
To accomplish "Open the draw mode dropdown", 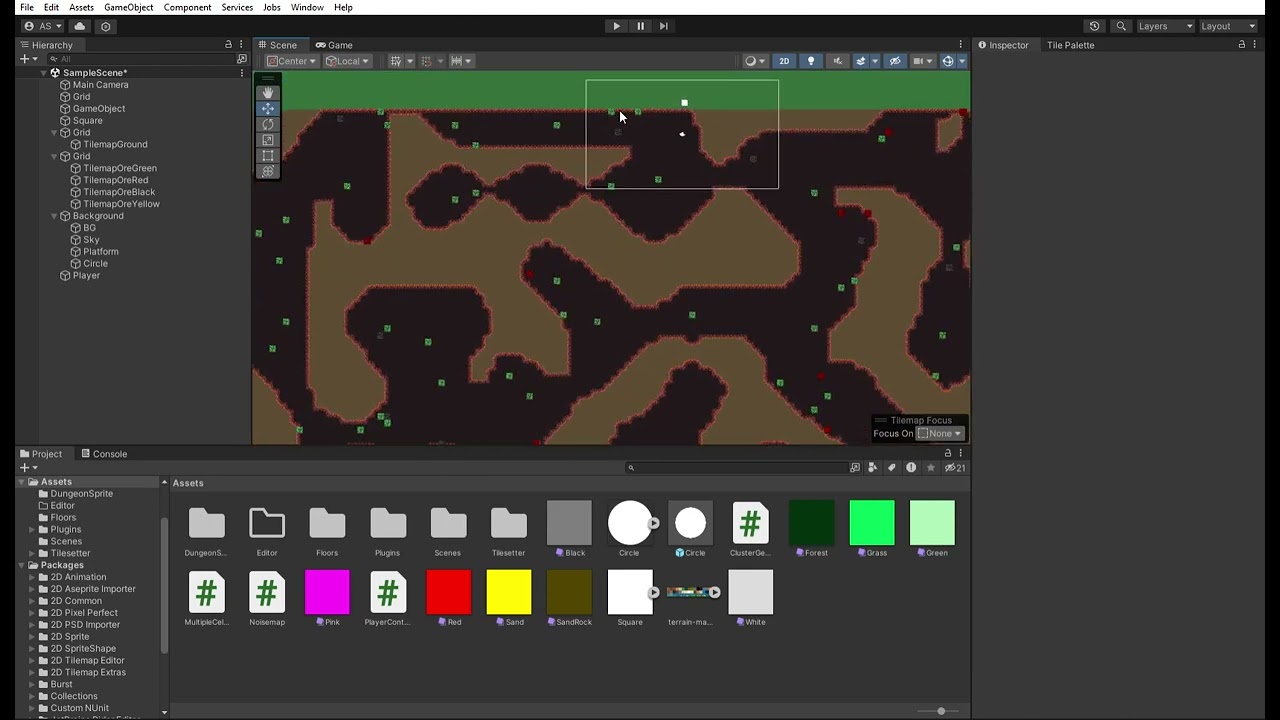I will click(755, 61).
